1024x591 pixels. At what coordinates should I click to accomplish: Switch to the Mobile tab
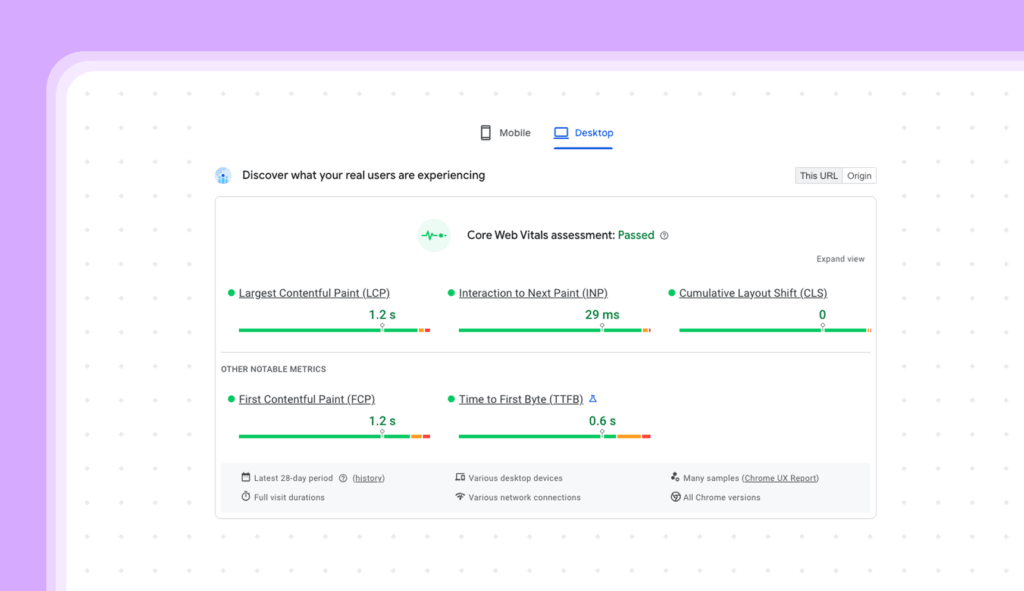point(505,133)
